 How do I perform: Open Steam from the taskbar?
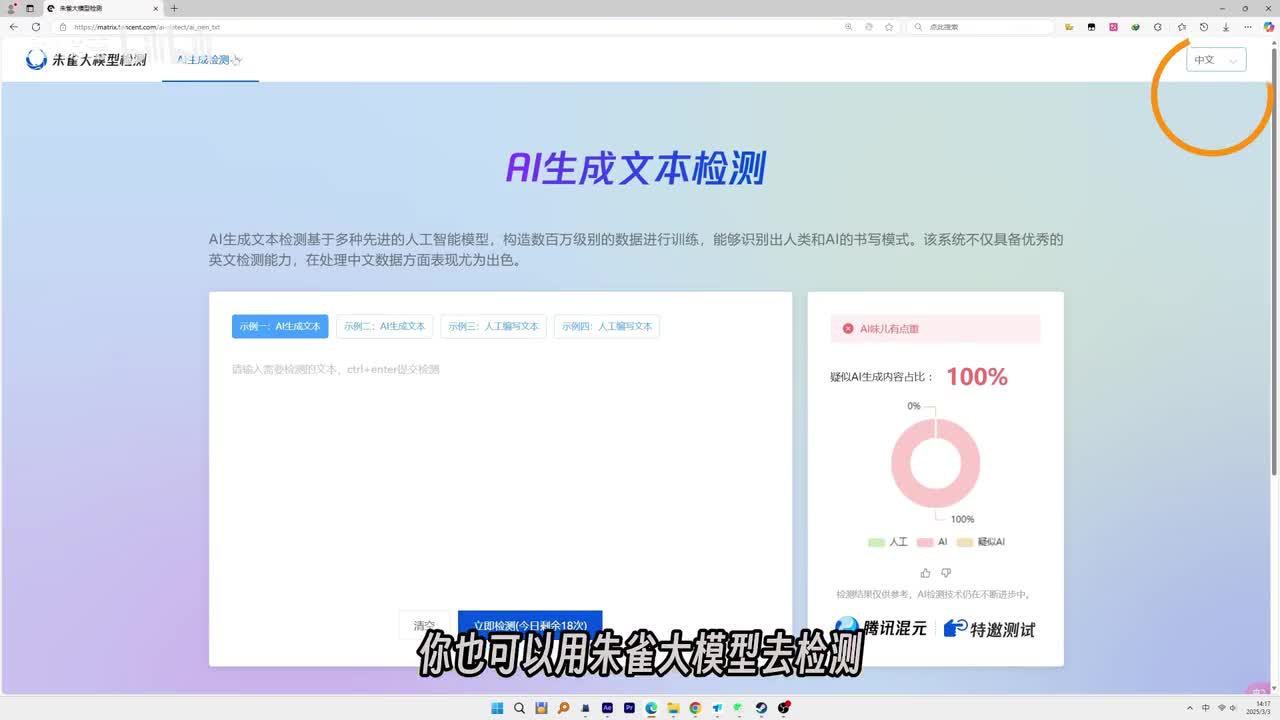(x=761, y=708)
